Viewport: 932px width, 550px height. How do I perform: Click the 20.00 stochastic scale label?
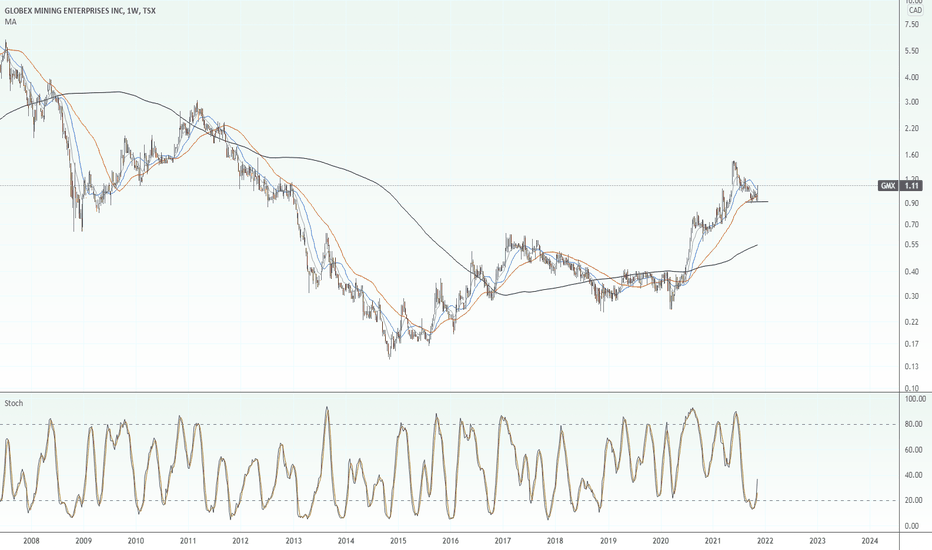(913, 501)
